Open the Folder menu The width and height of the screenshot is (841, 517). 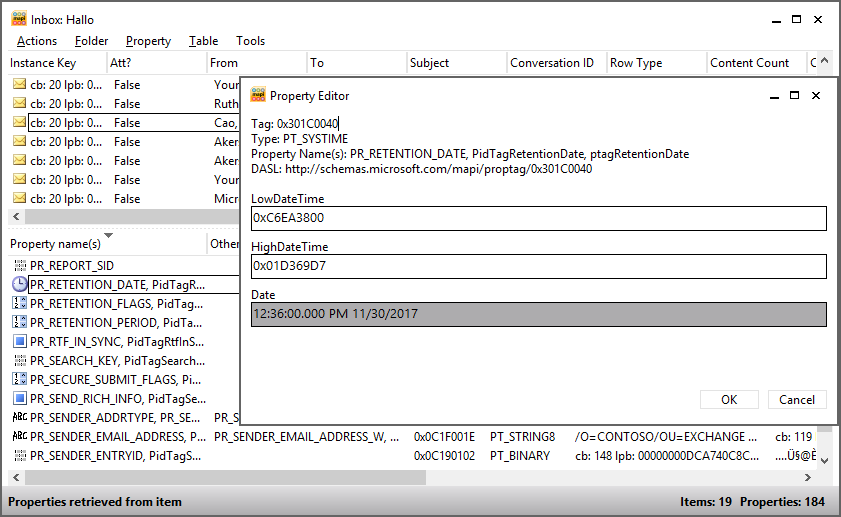(91, 41)
